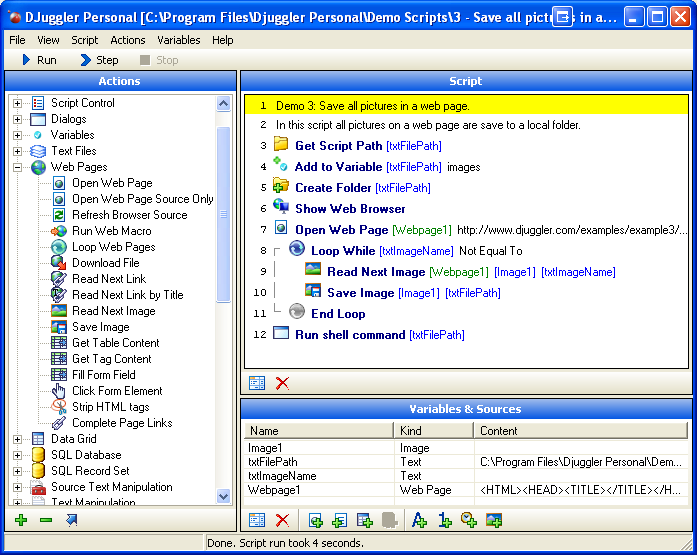Screen dimensions: 697x555
Task: Select script line Show Web Browser
Action: 466,209
